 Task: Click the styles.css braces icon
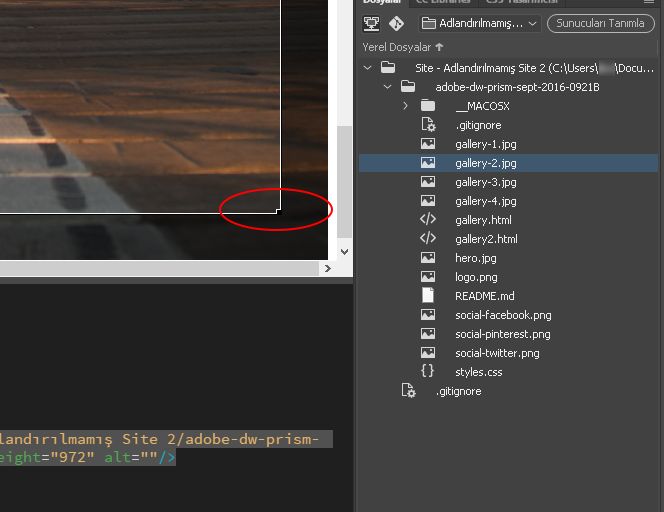(x=428, y=371)
